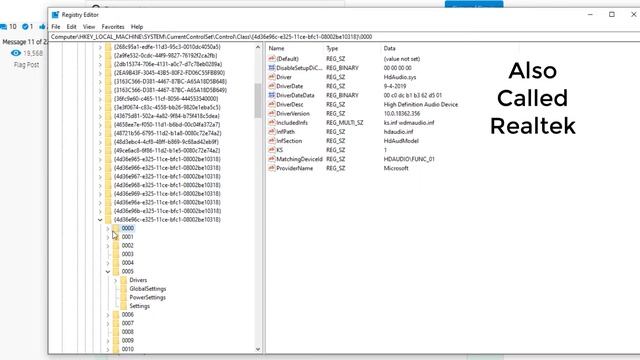Click the eye views icon in background page

click(16, 53)
